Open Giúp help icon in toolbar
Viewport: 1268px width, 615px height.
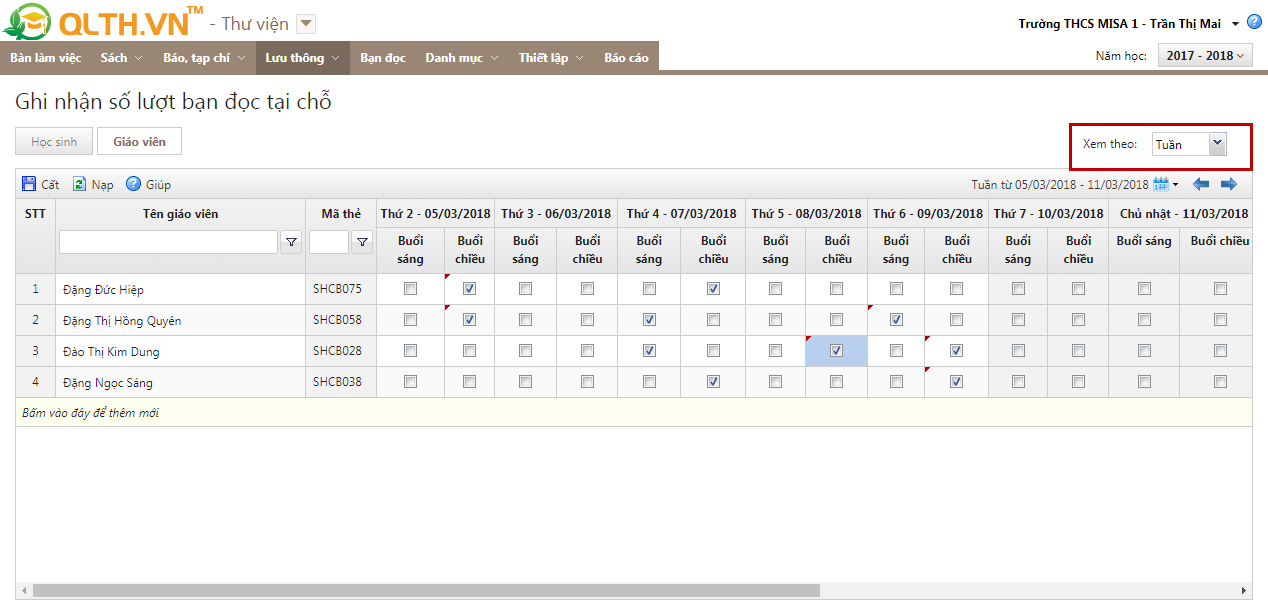[133, 184]
